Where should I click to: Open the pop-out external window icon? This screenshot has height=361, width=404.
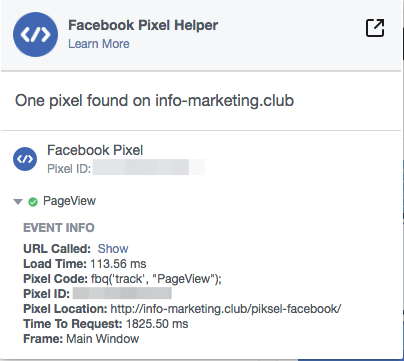click(x=375, y=28)
